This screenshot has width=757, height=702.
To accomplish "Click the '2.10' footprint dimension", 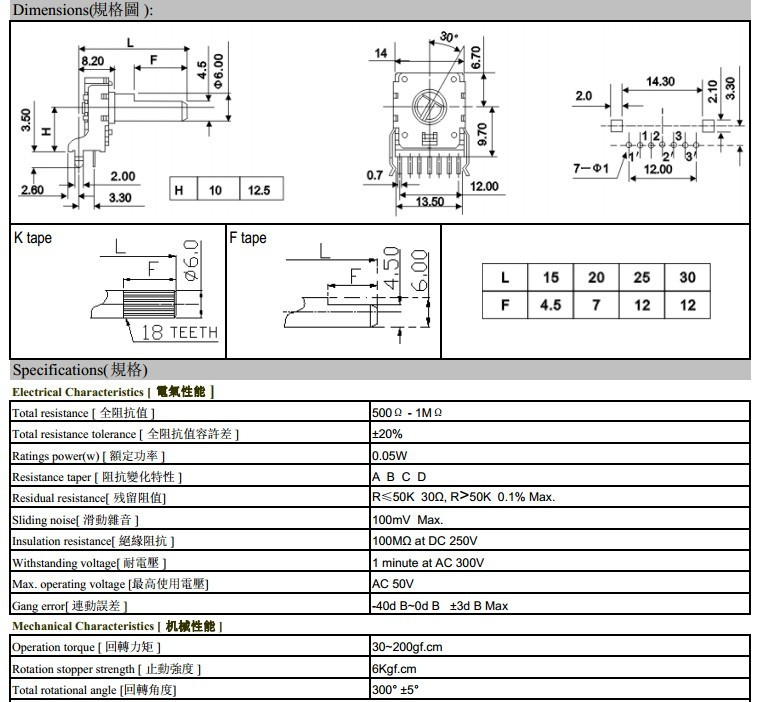I will [713, 91].
